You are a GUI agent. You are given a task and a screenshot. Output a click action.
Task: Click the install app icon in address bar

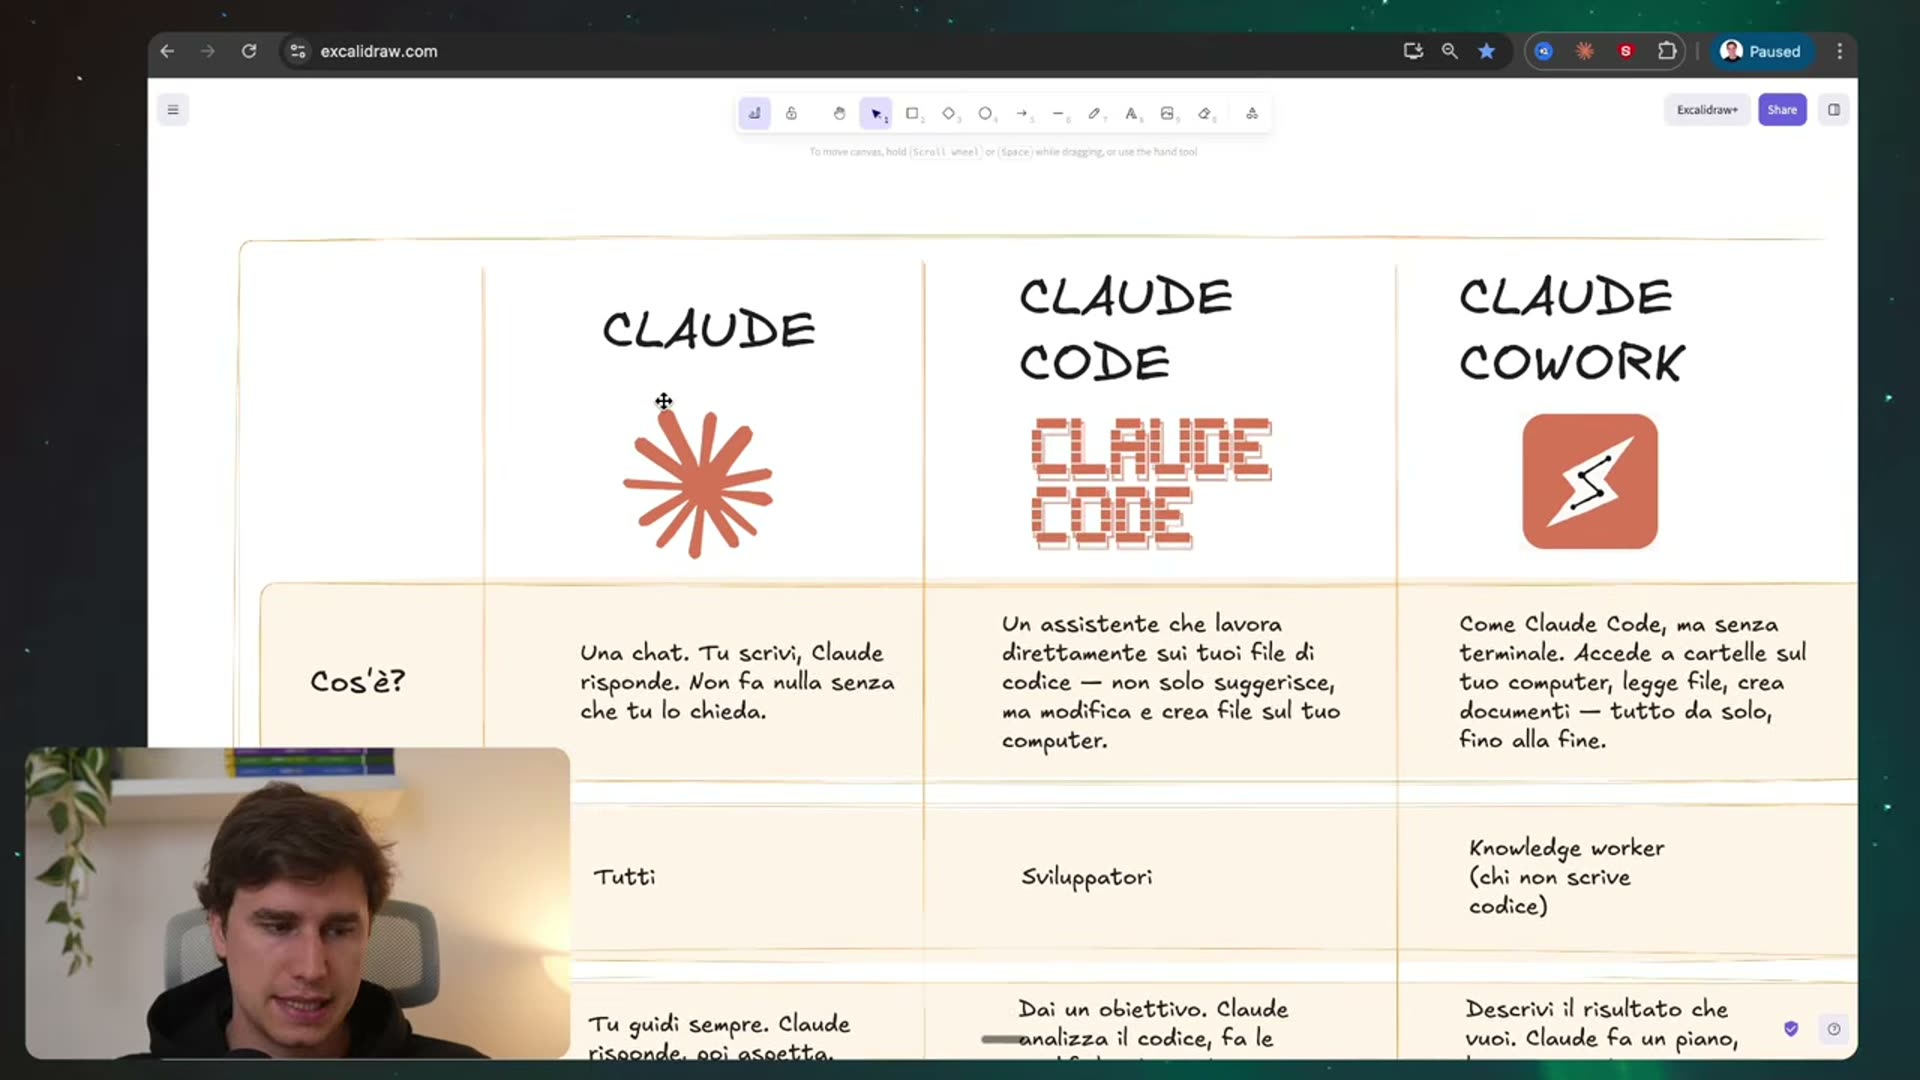(1413, 51)
